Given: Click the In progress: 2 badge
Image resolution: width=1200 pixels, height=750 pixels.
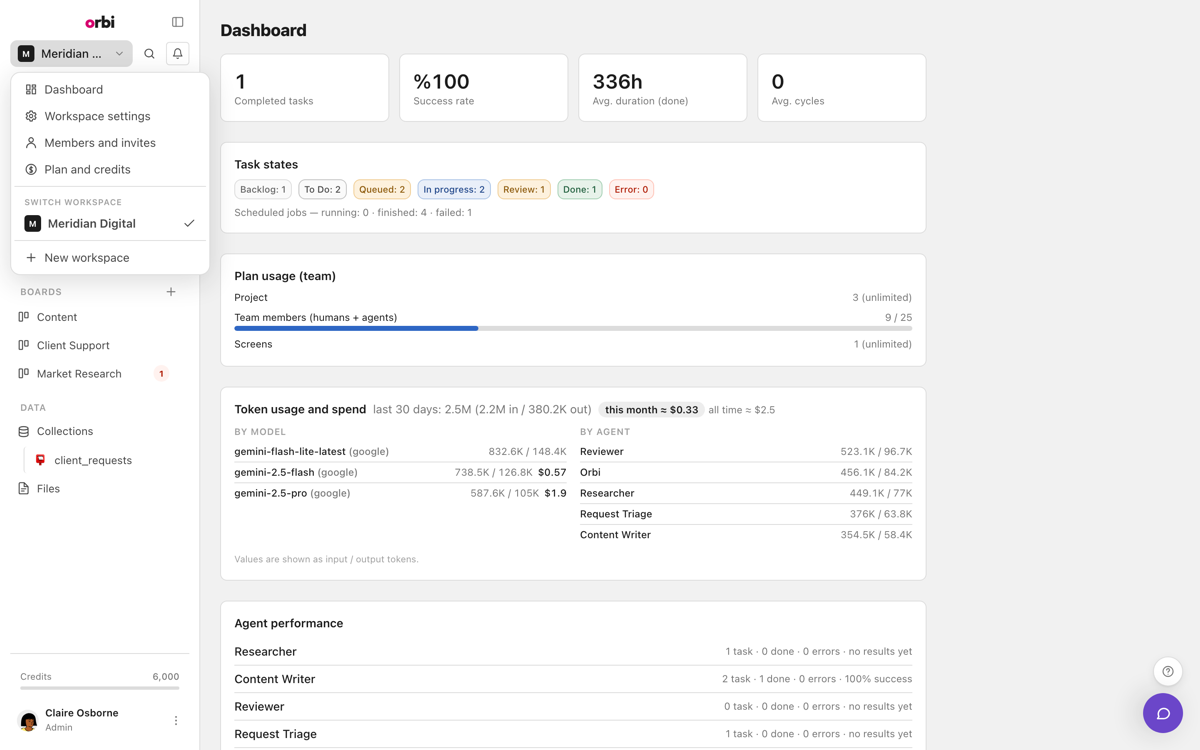Looking at the screenshot, I should (454, 189).
